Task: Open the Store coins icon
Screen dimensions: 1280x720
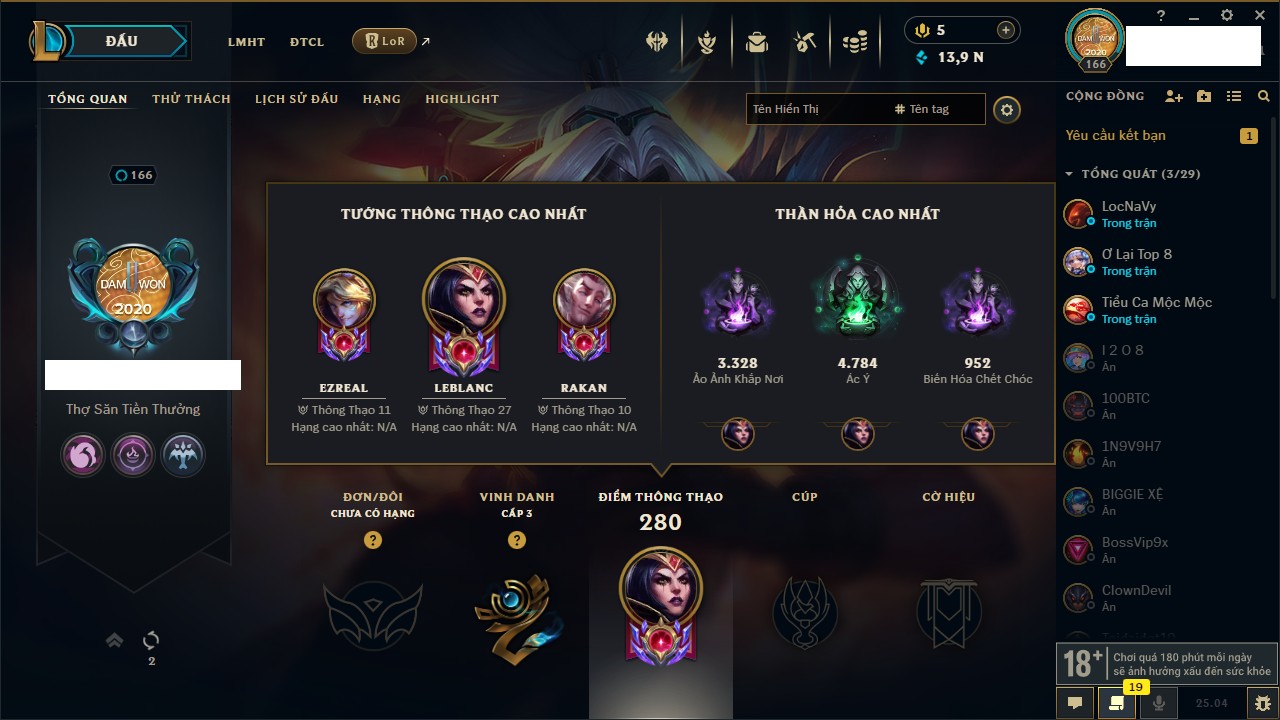Action: coord(854,42)
